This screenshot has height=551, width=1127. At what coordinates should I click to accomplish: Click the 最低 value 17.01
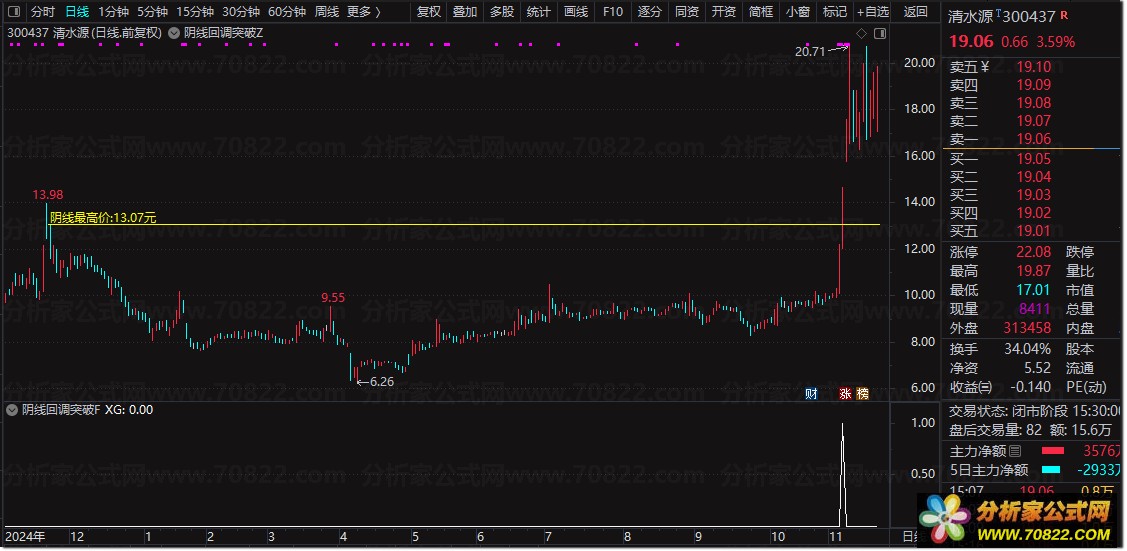point(1034,290)
